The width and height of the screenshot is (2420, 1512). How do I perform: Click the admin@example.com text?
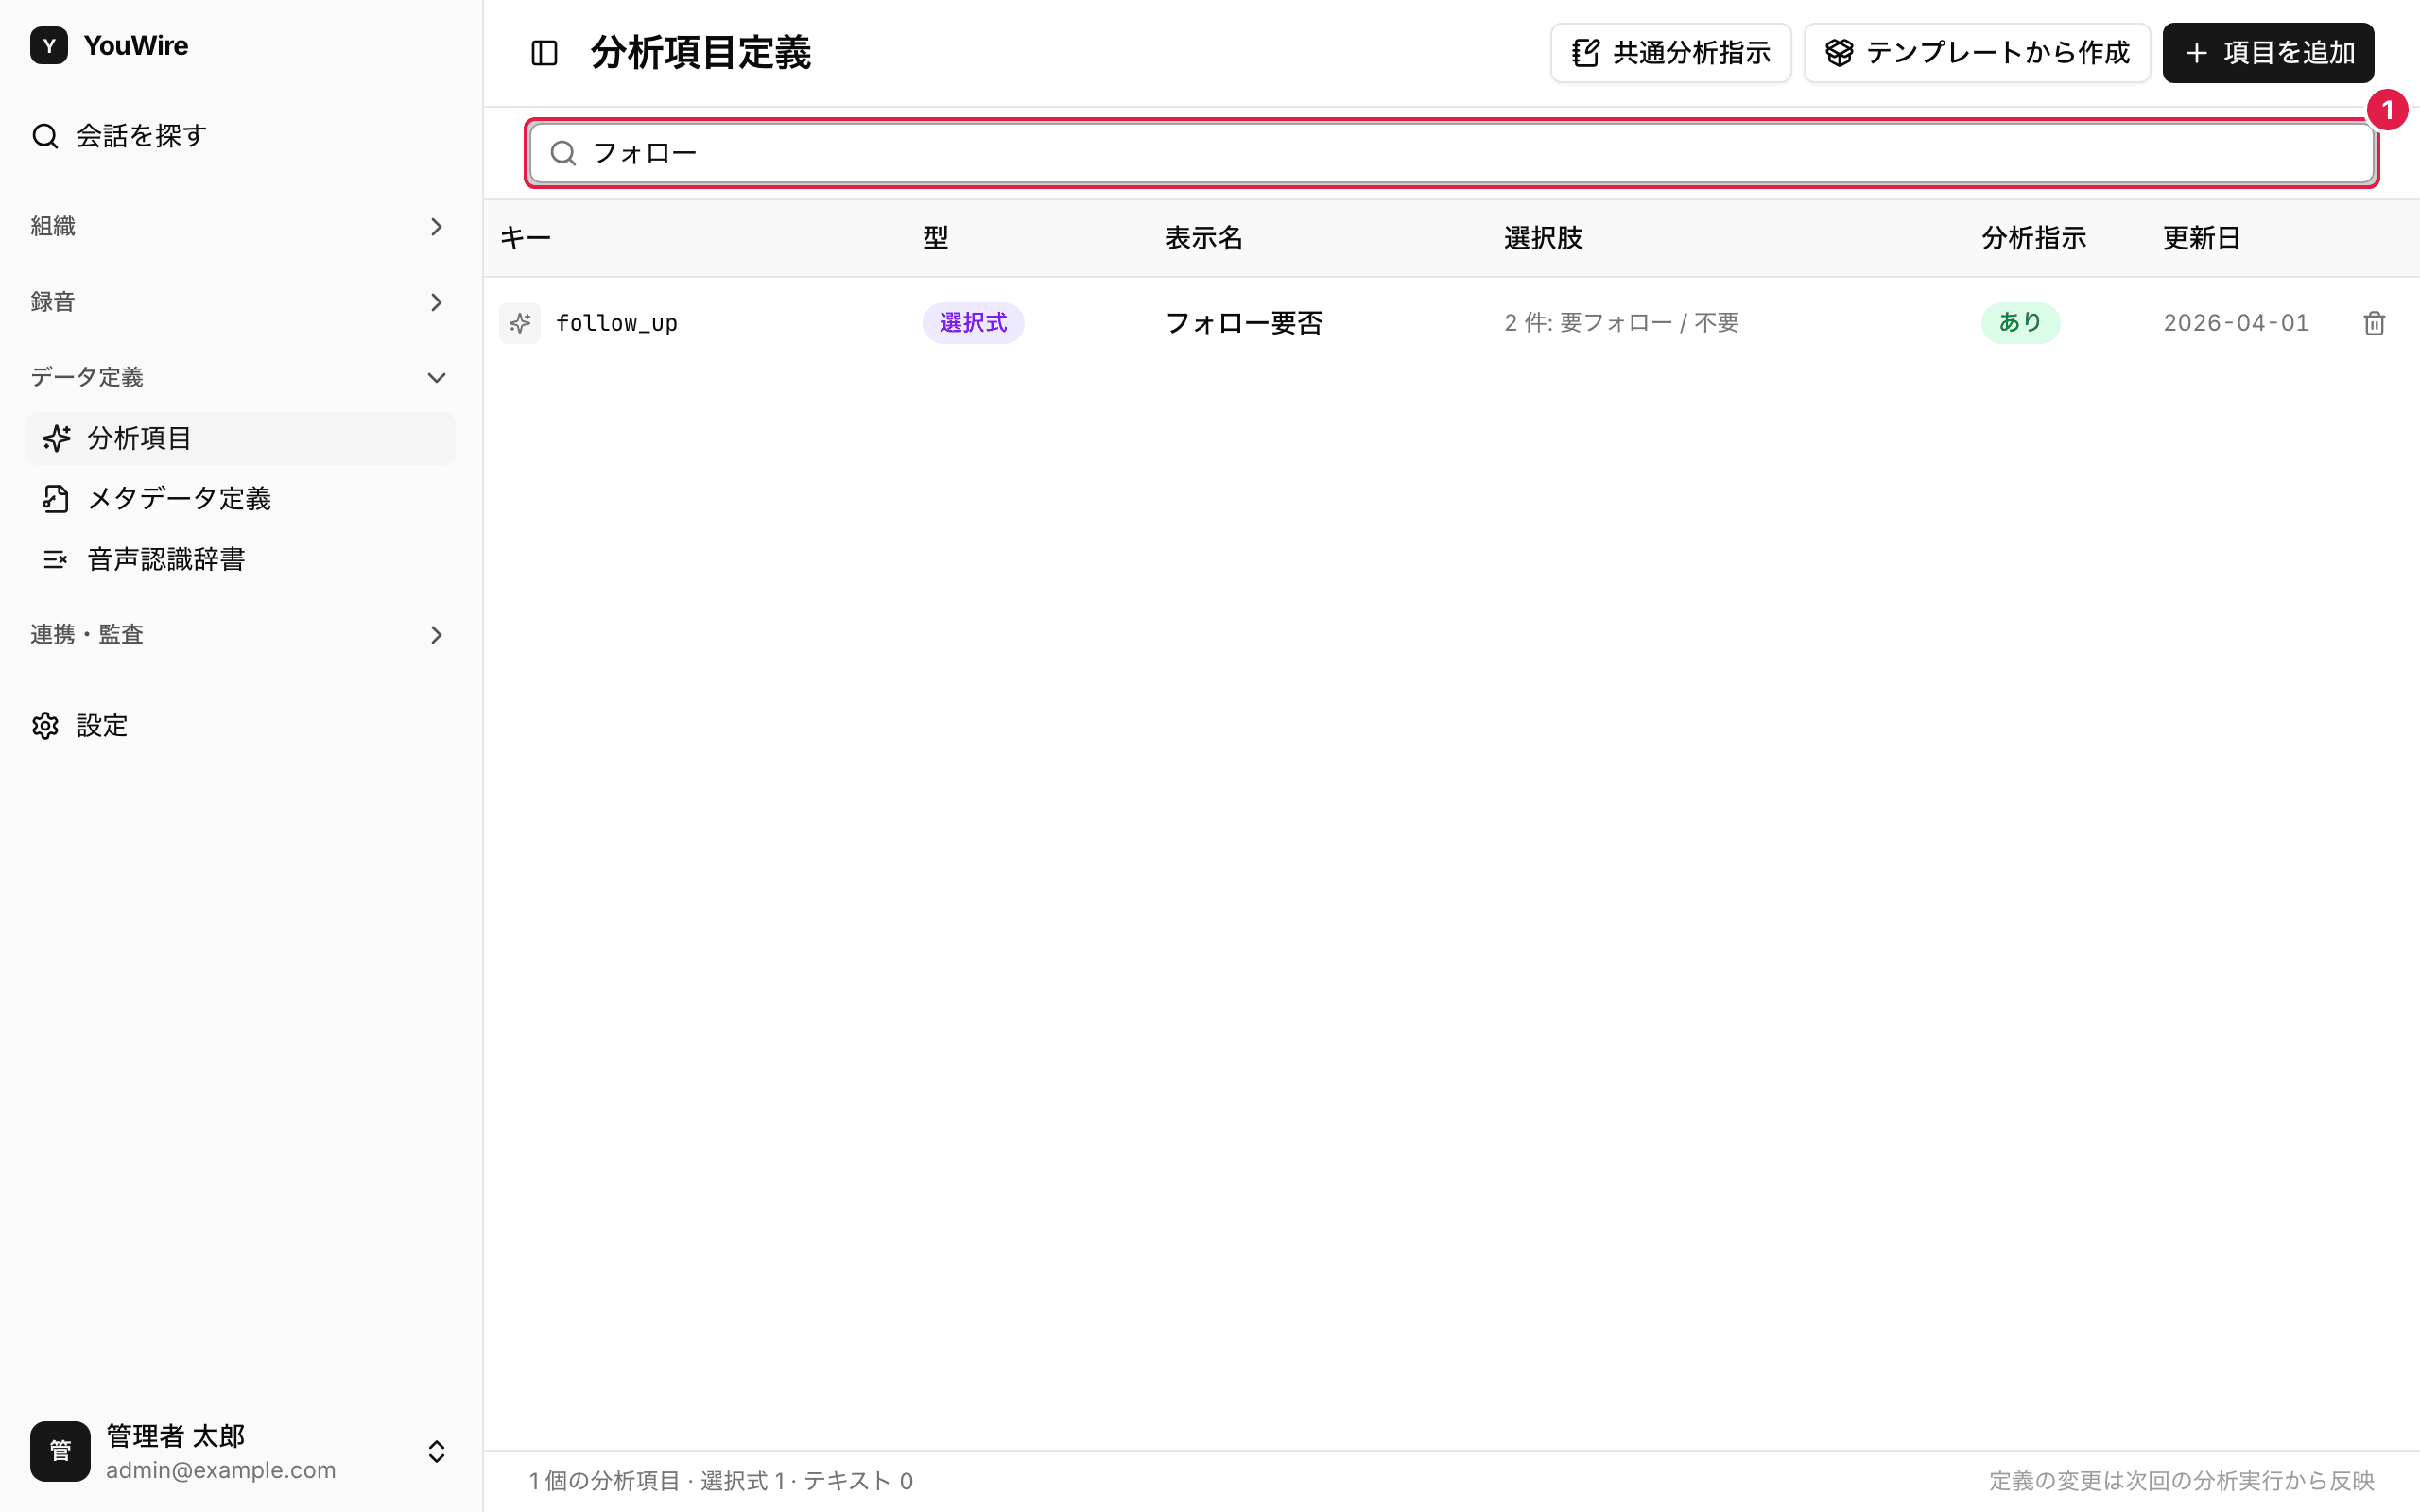pos(221,1470)
